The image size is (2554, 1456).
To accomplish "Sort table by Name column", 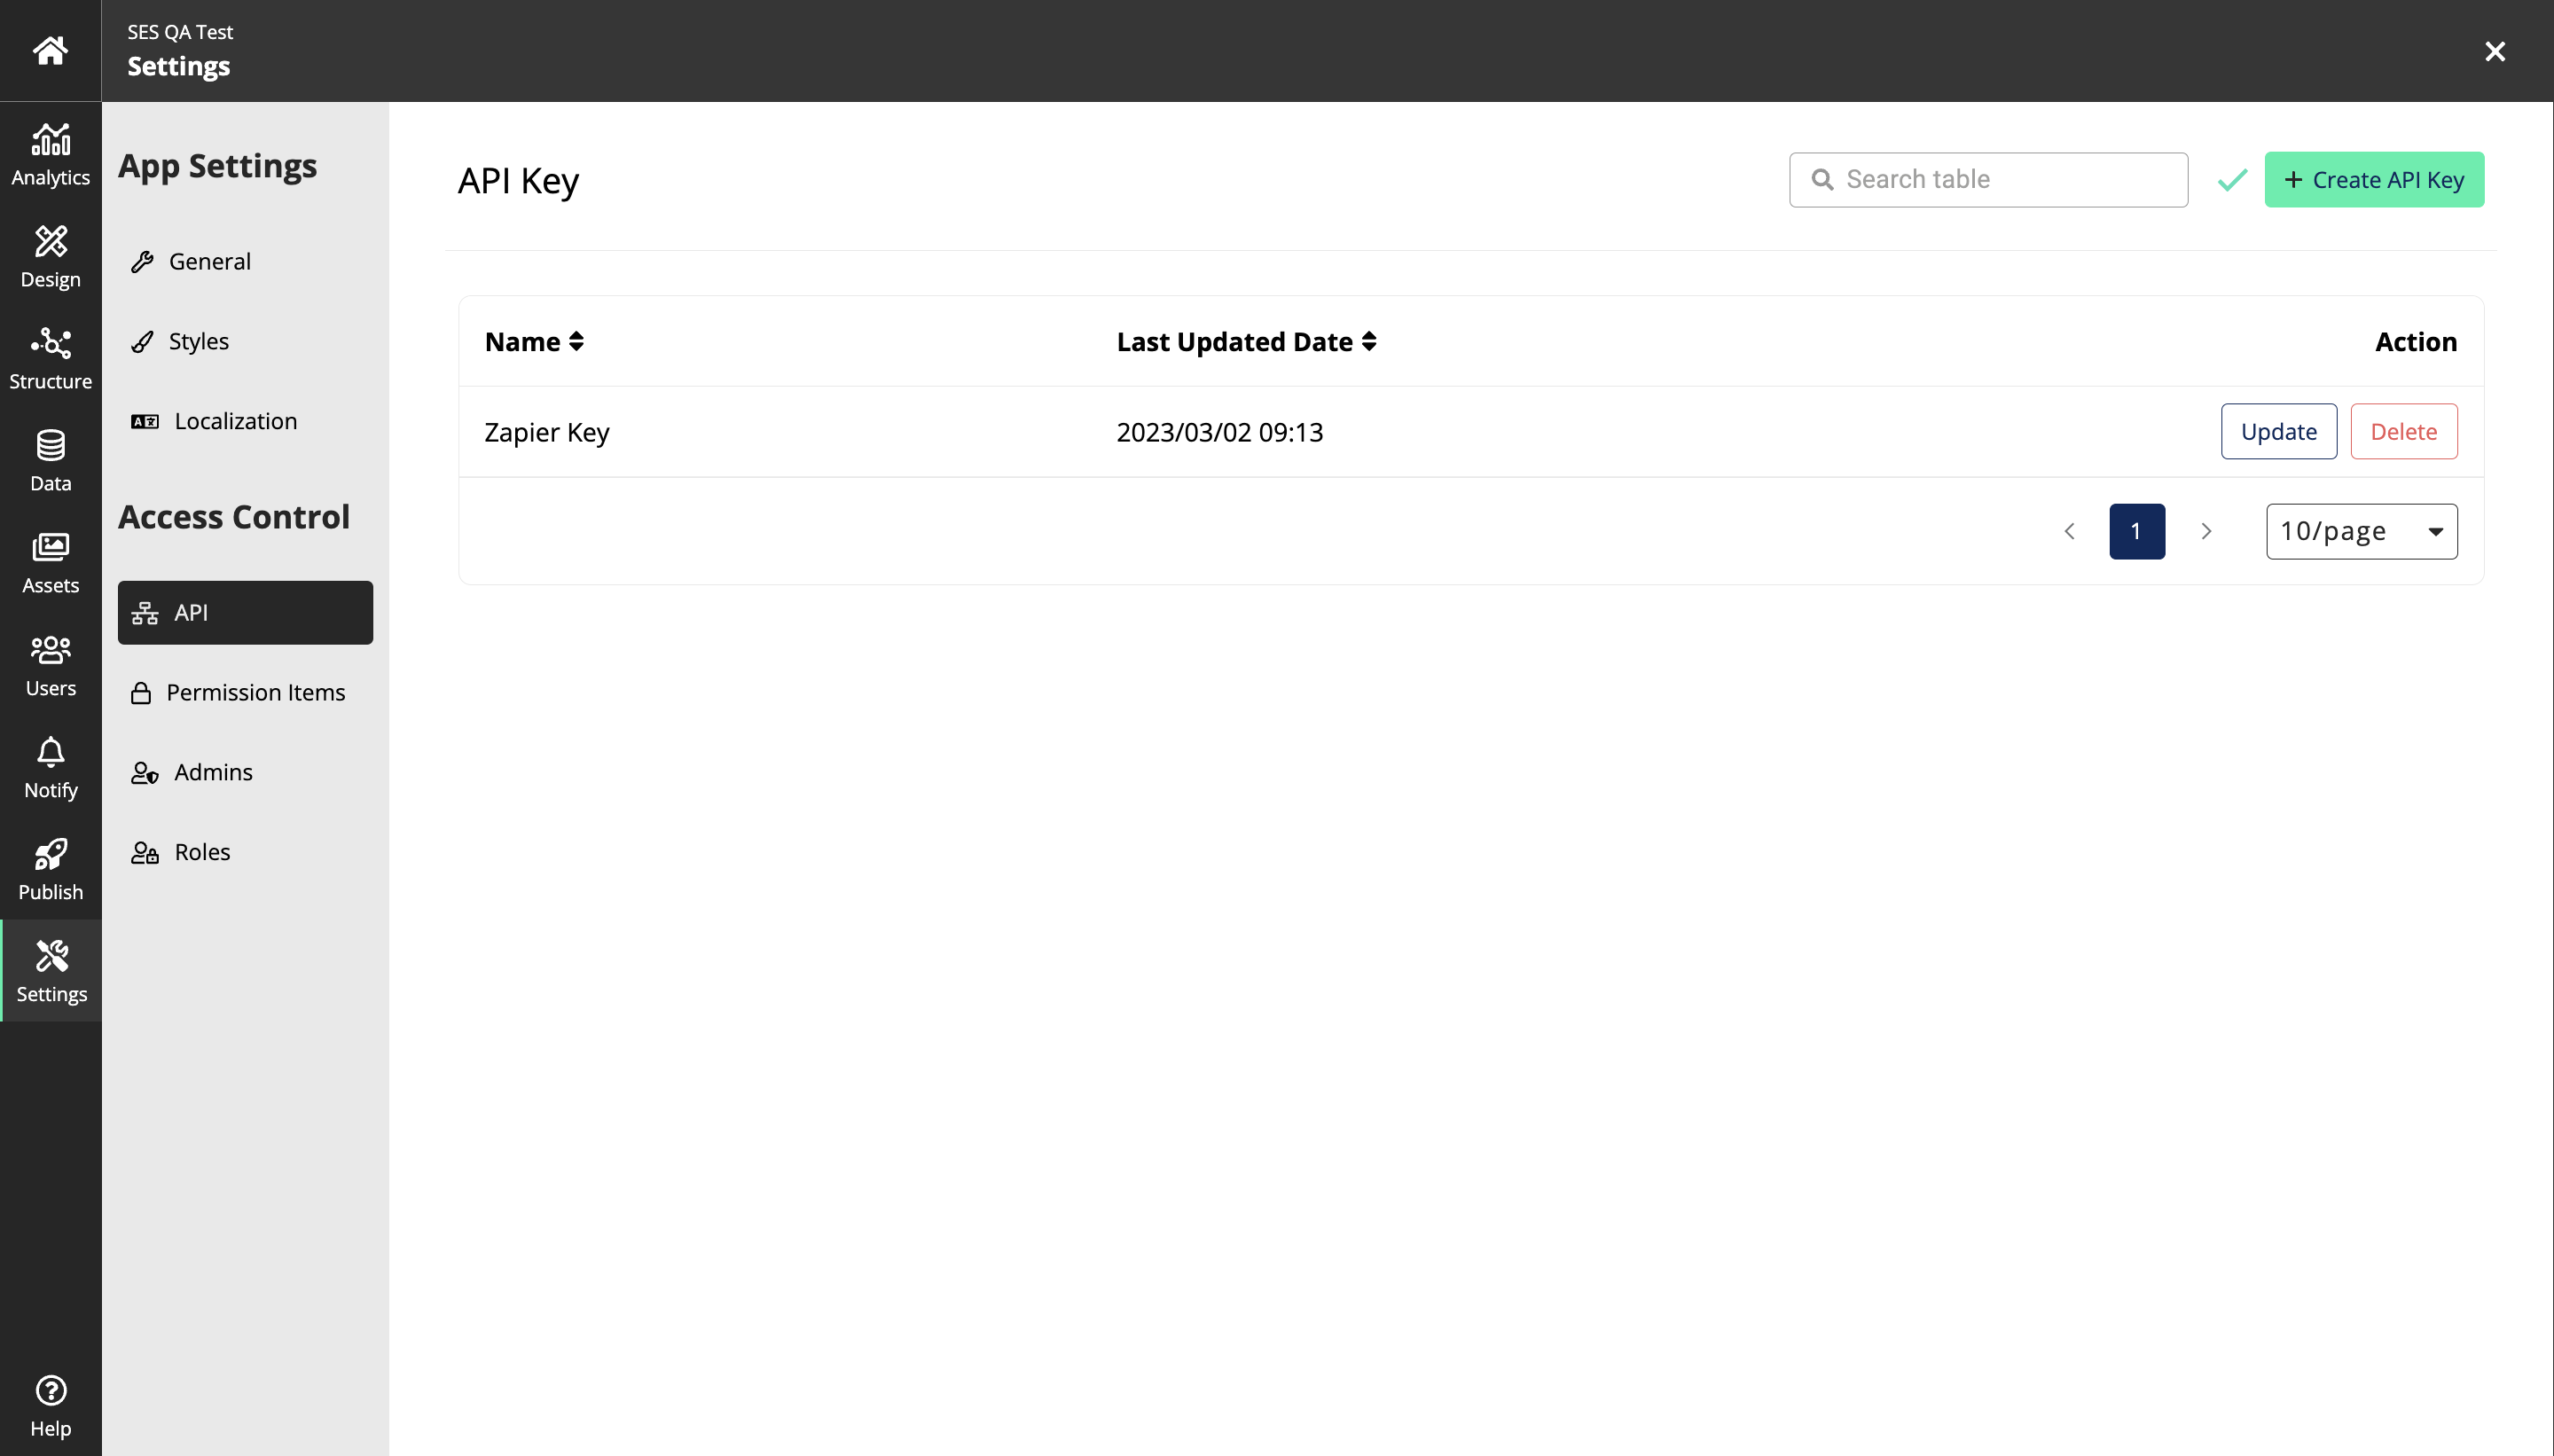I will point(534,342).
